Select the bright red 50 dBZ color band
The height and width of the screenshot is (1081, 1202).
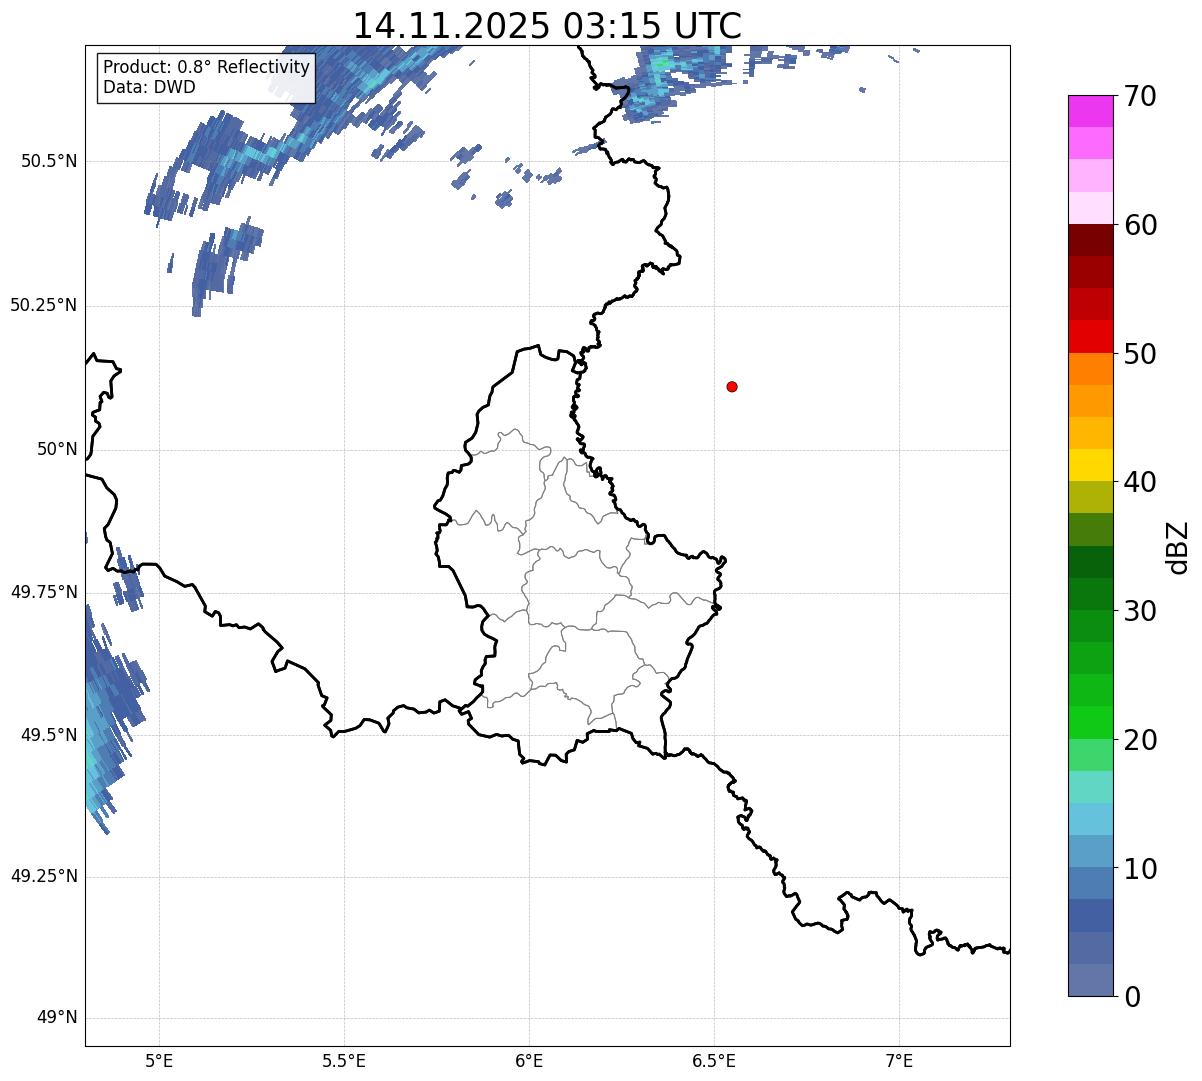(1090, 336)
